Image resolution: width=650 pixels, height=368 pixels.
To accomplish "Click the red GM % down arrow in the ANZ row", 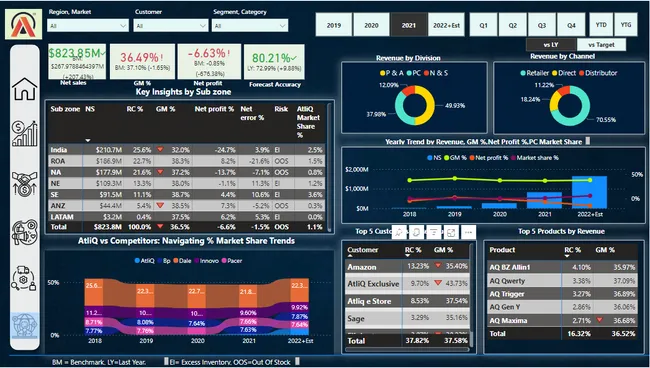I will point(160,205).
